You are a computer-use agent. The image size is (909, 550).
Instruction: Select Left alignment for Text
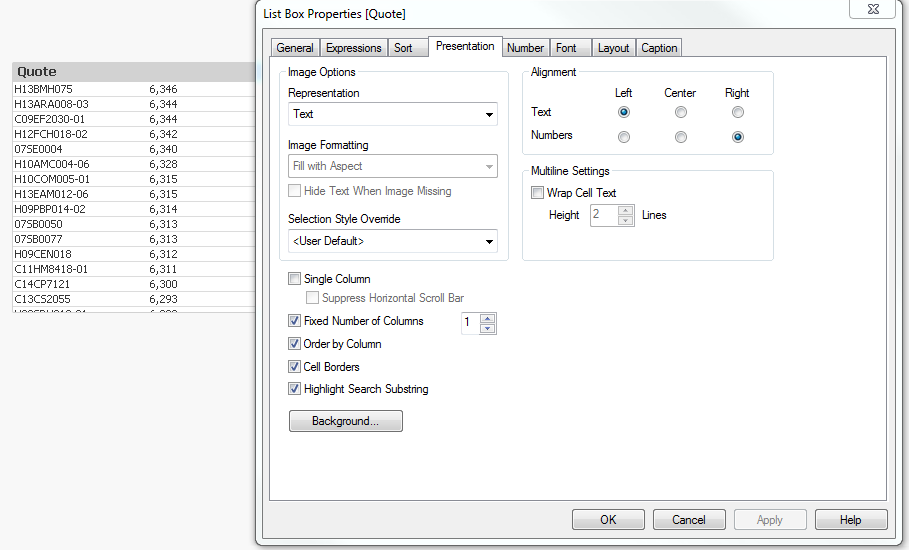(x=624, y=112)
